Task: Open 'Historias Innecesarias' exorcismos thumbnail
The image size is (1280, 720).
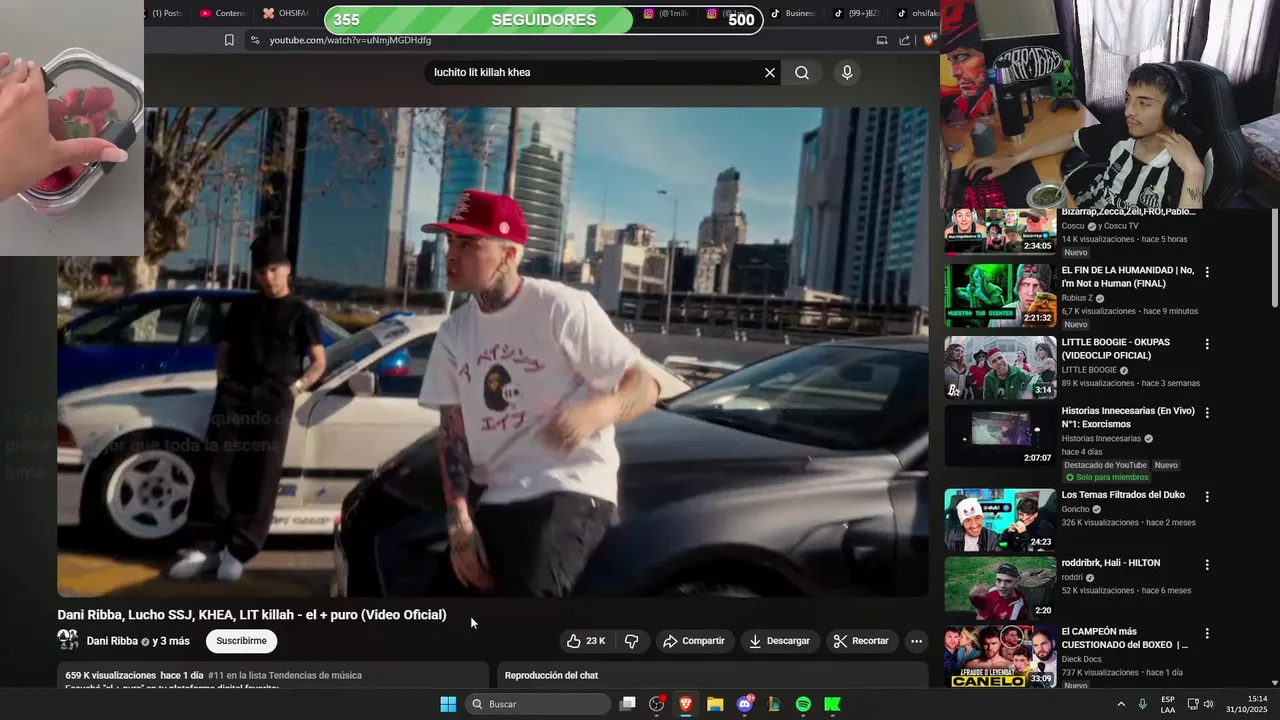Action: pyautogui.click(x=1000, y=436)
